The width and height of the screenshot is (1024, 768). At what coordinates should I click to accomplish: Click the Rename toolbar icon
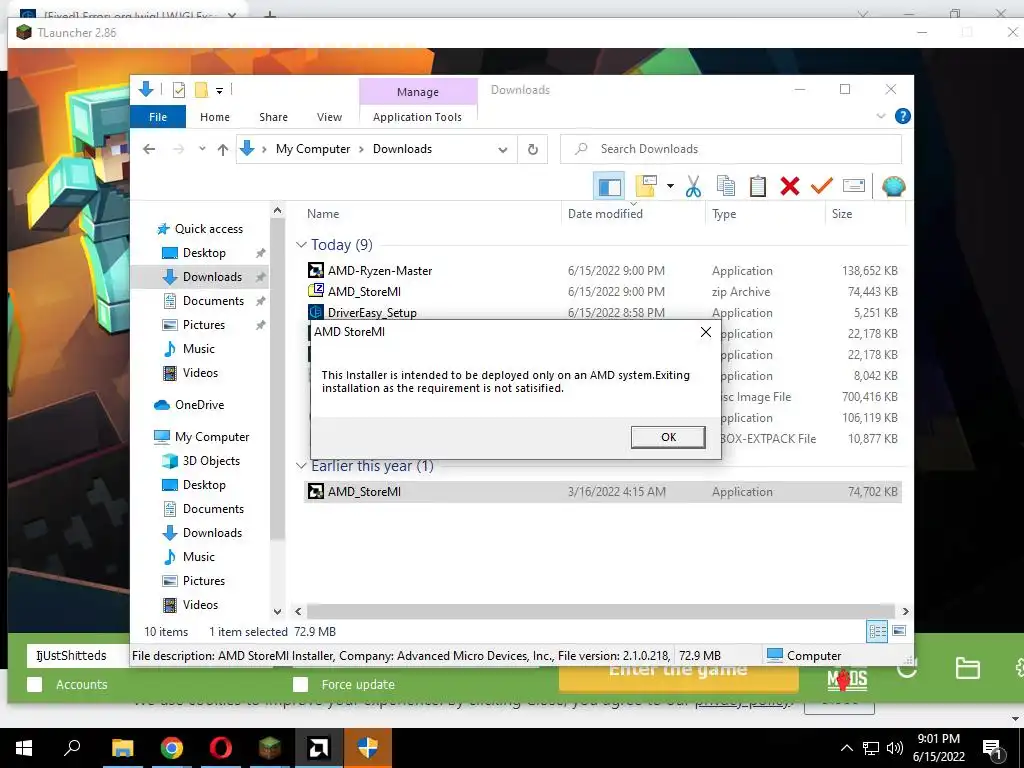point(854,186)
